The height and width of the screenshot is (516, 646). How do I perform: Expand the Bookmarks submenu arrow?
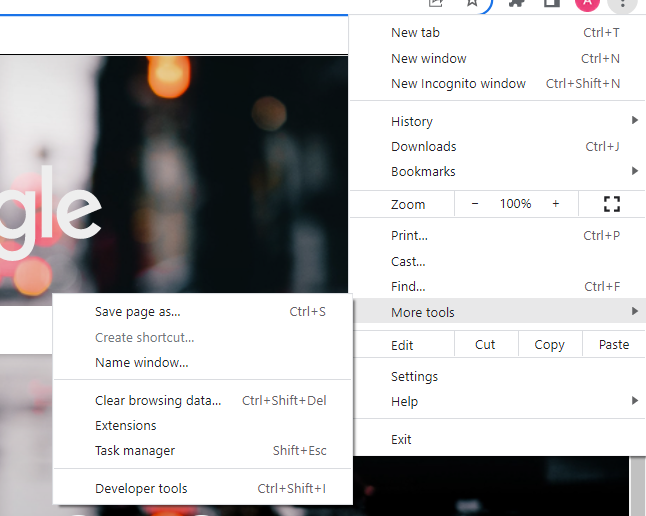pos(634,171)
